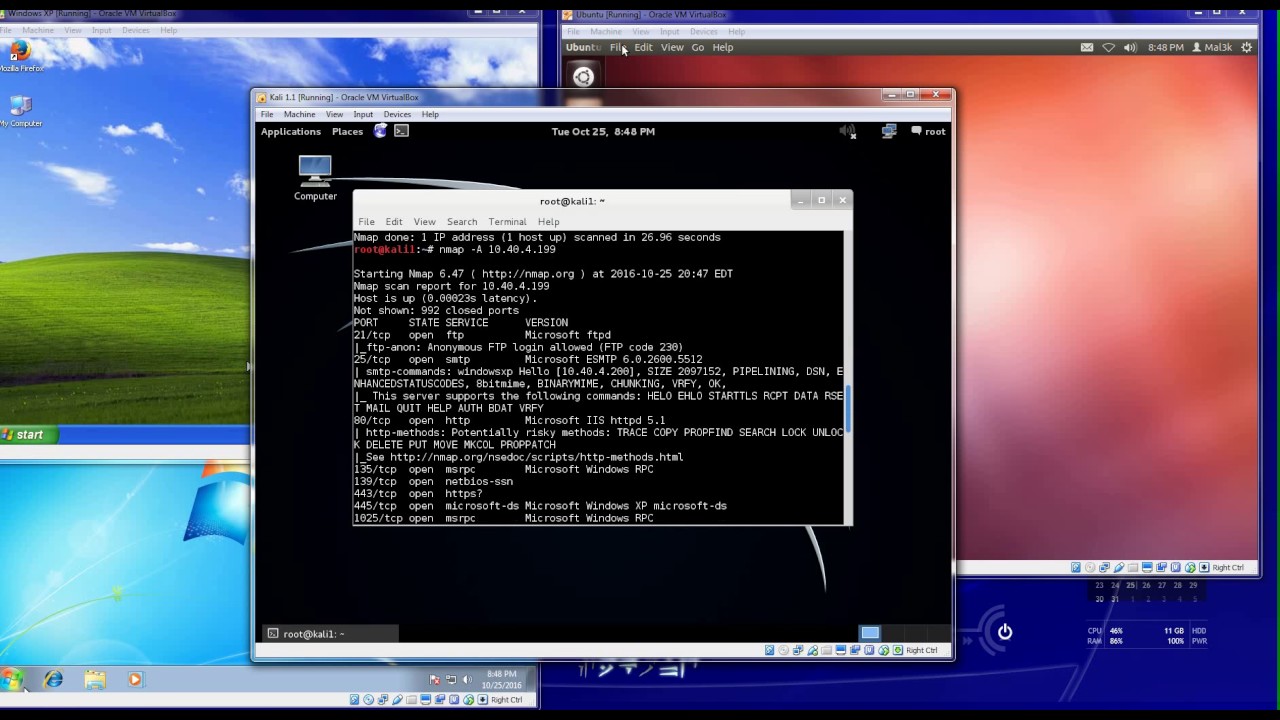
Task: Launch the Iceweasel browser in Kali panel
Action: 380,131
